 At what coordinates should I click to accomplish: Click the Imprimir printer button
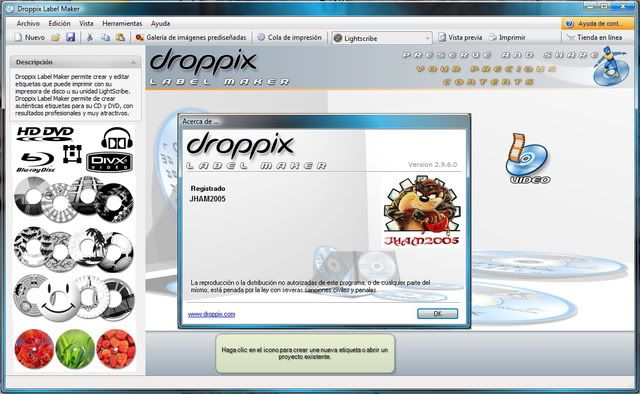click(507, 38)
